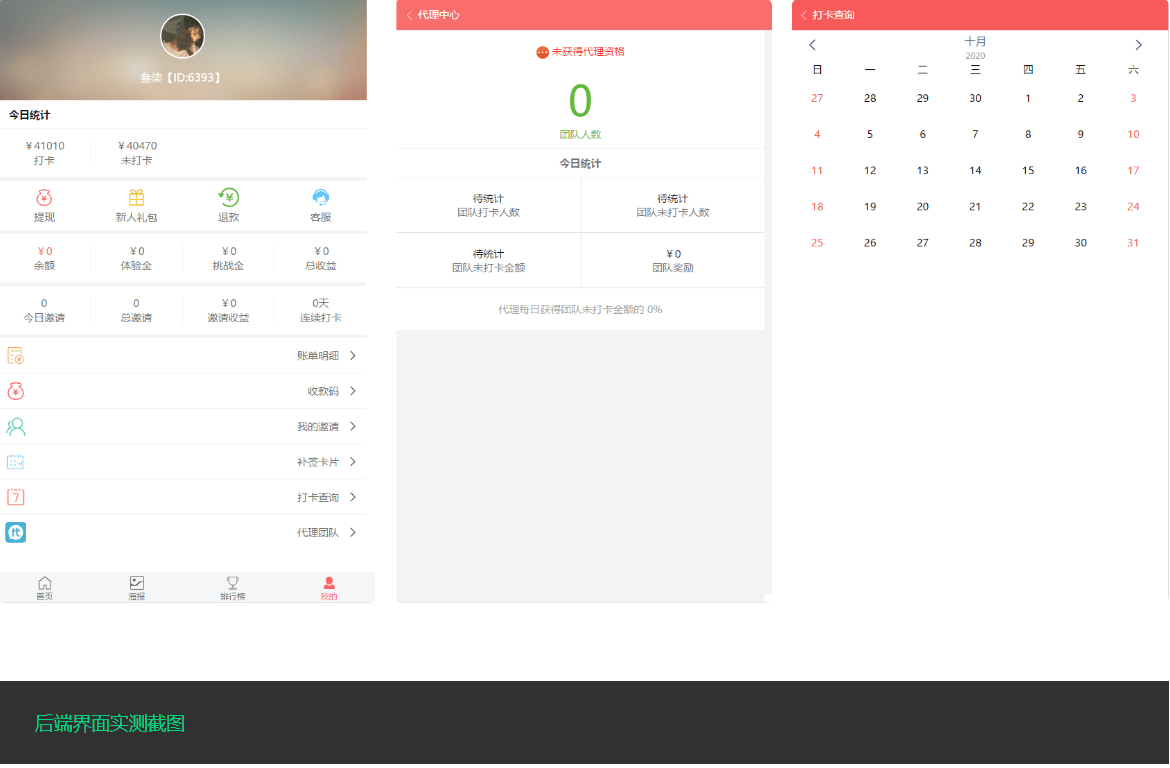Switch to the 首页 home tab

45,589
